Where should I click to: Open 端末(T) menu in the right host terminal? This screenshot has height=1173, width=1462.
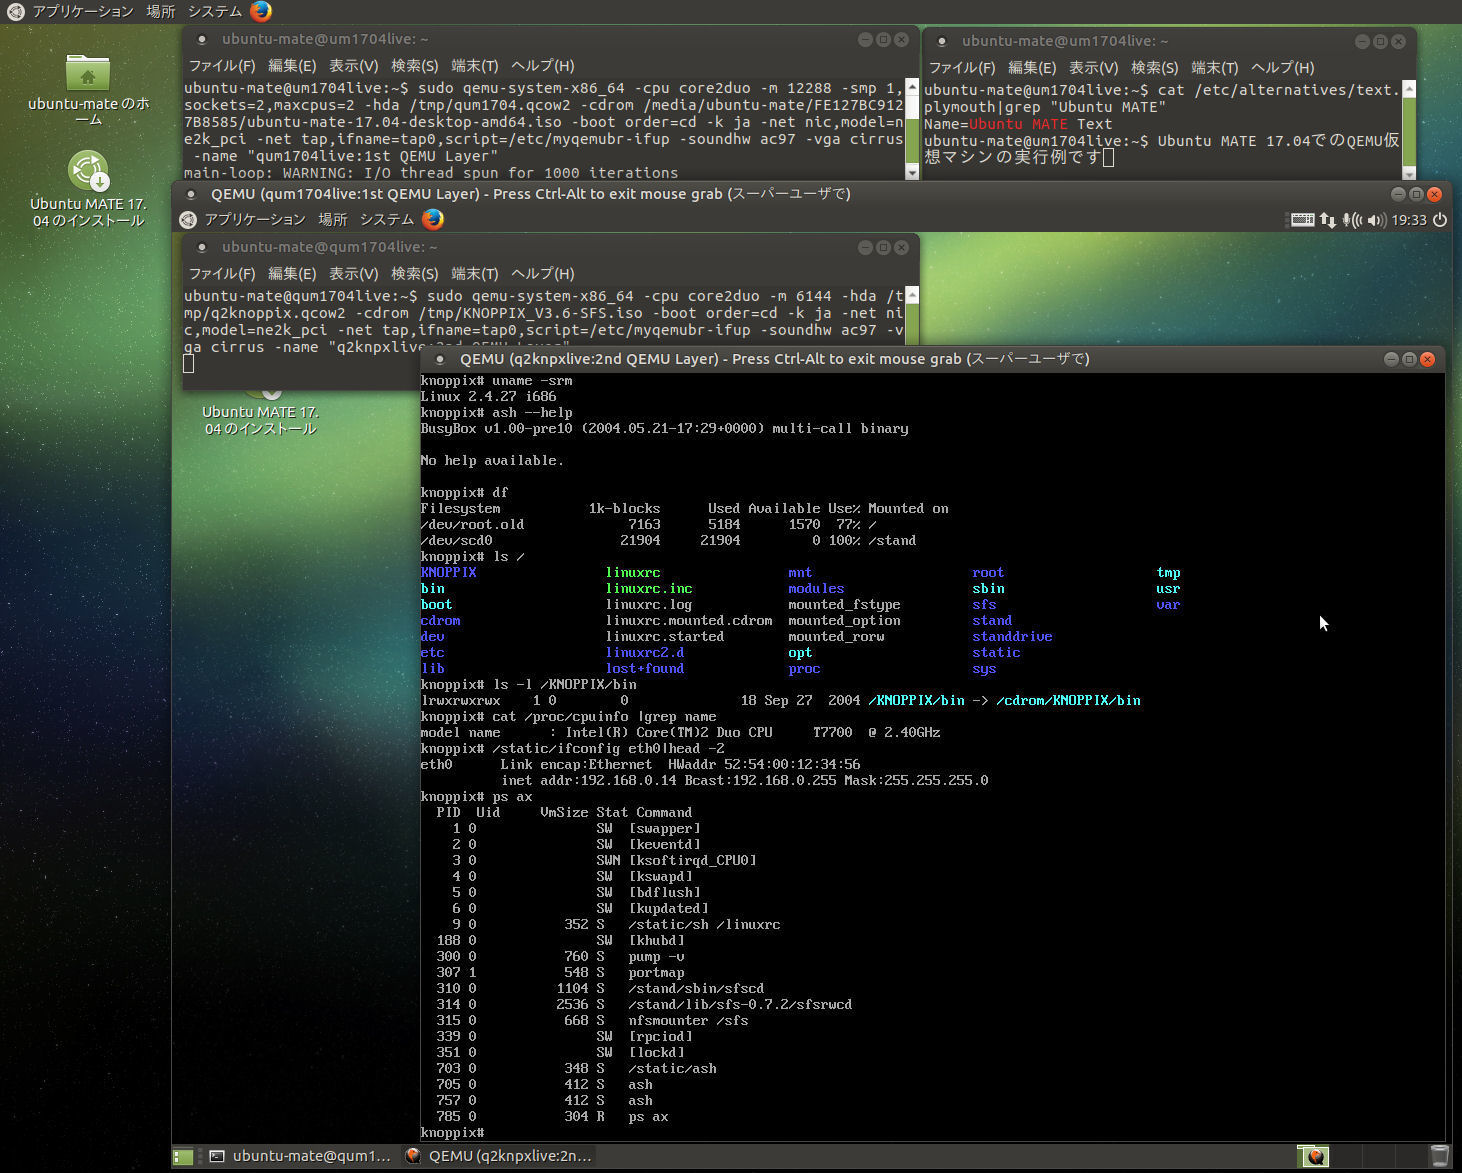point(1215,68)
